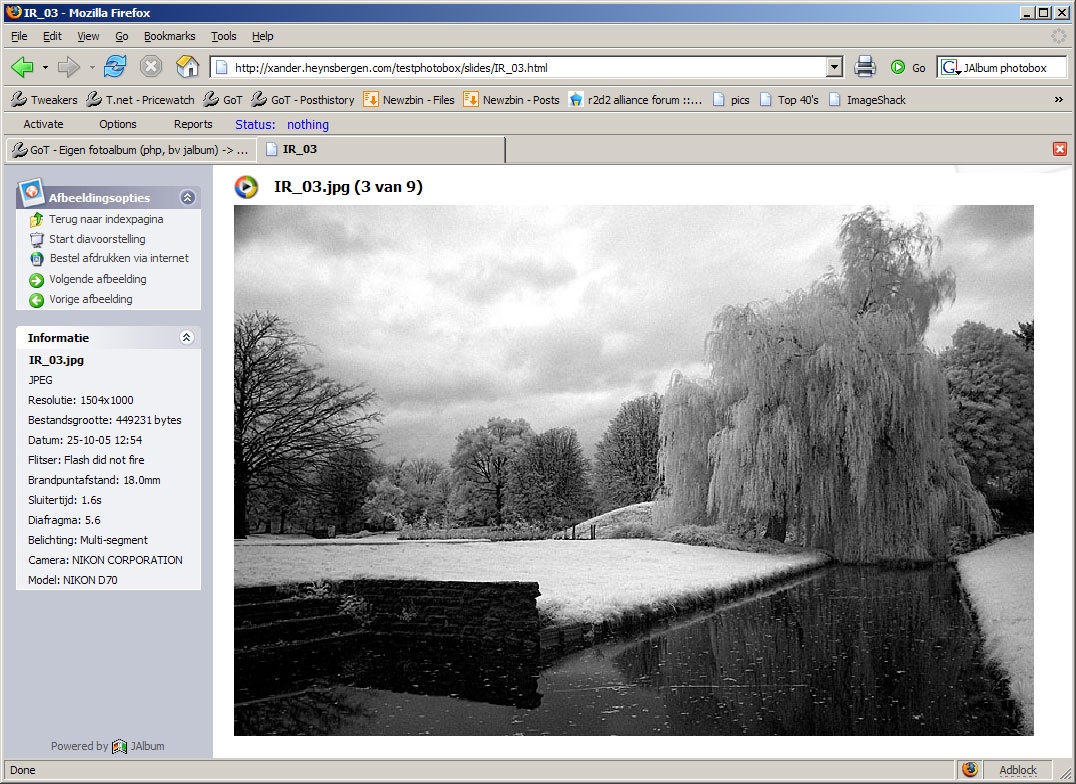
Task: Open Terug naar indexpagina link
Action: [x=106, y=219]
